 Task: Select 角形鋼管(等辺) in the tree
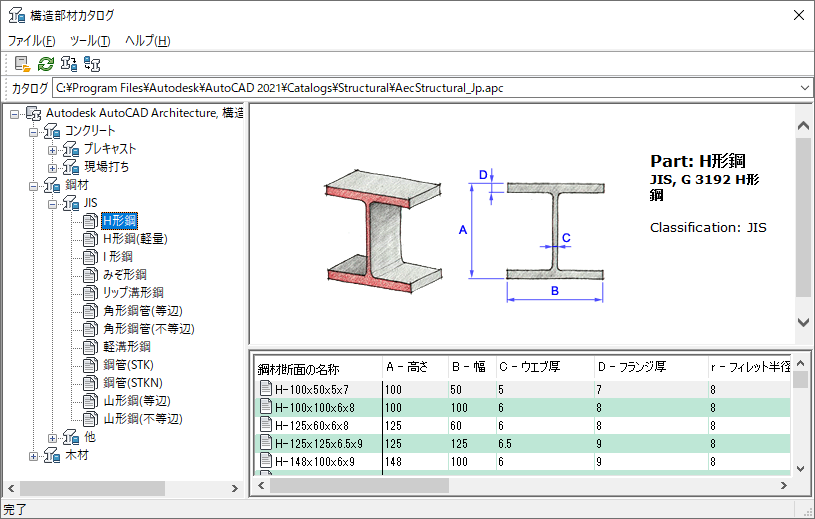[142, 311]
